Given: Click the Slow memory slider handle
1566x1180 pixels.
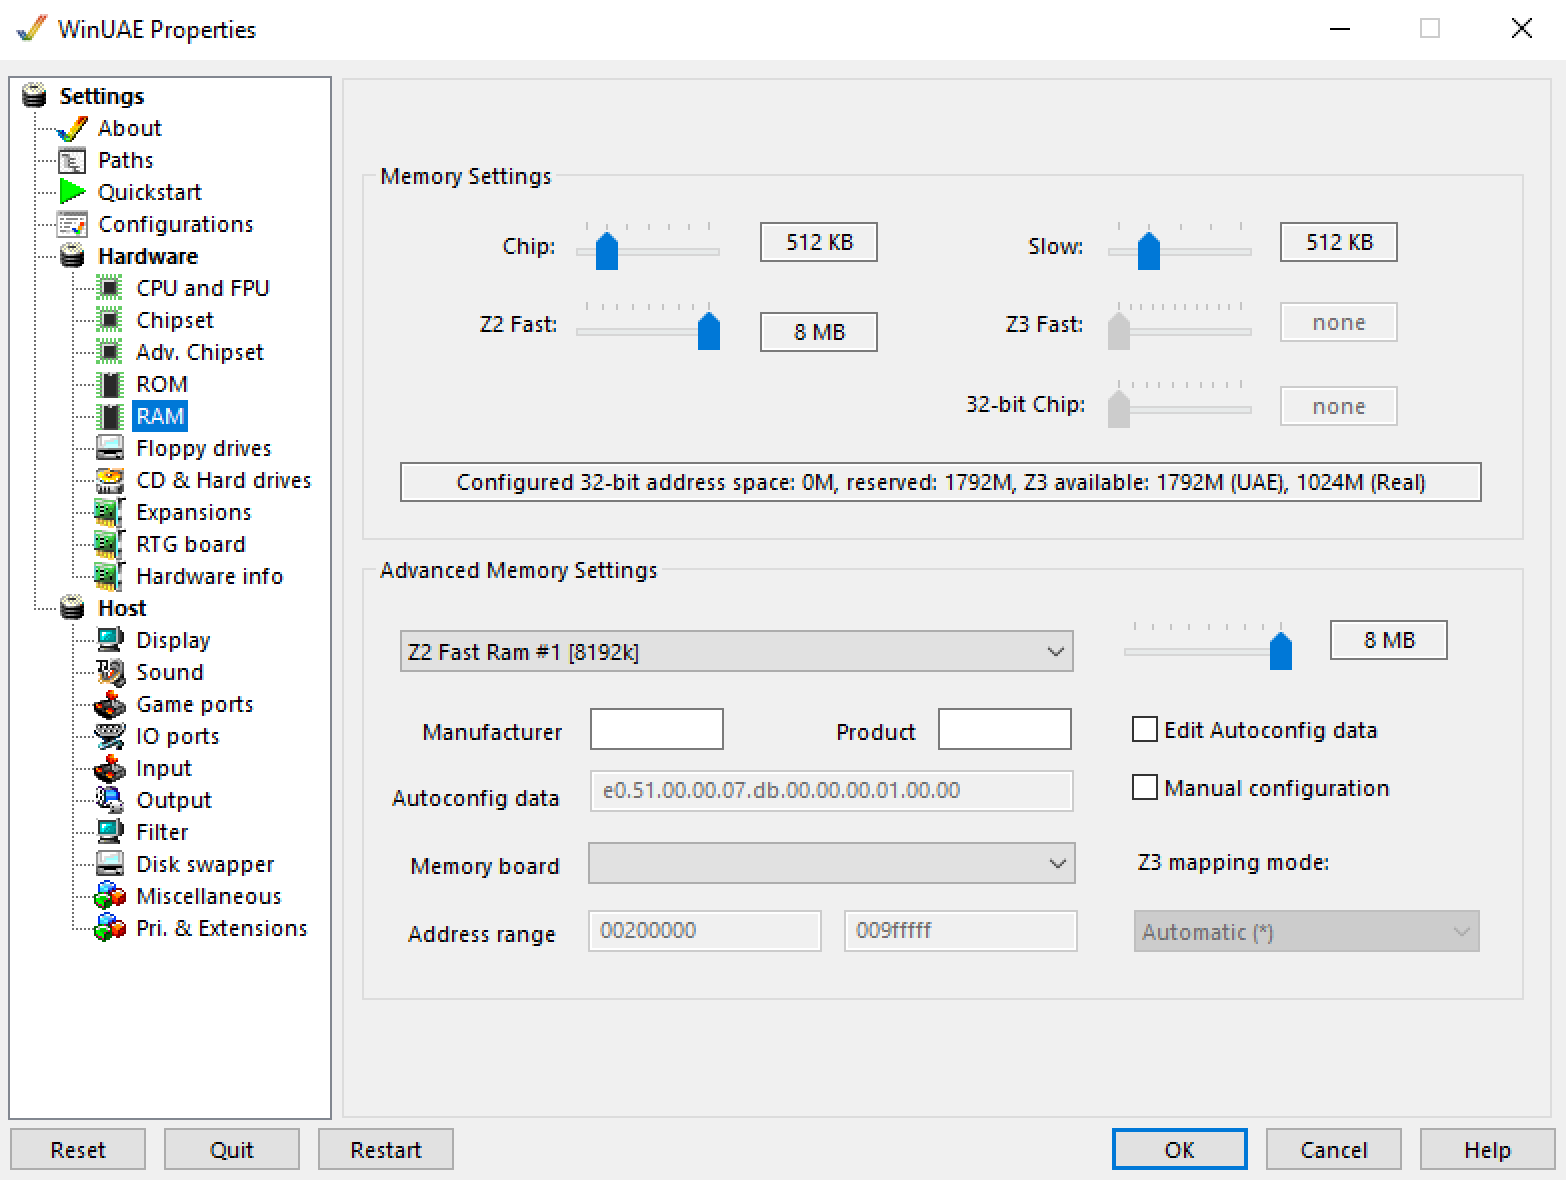Looking at the screenshot, I should (x=1149, y=250).
